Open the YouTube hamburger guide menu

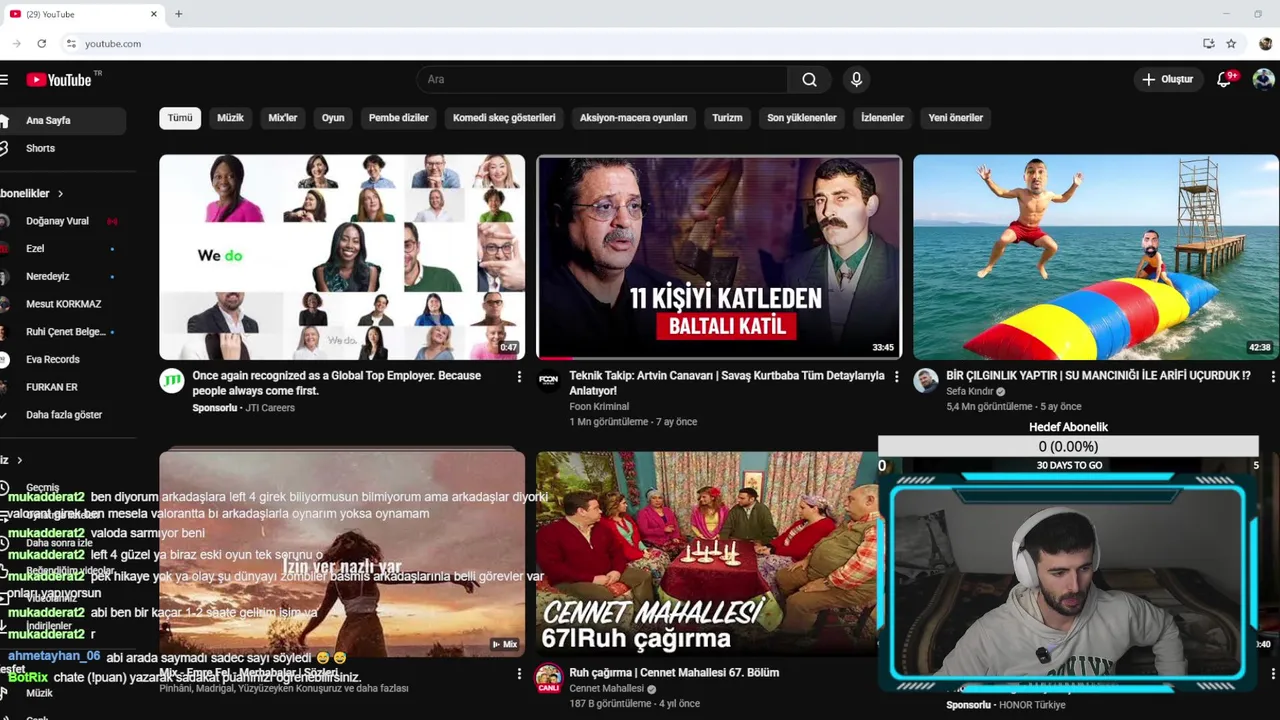tap(4, 79)
